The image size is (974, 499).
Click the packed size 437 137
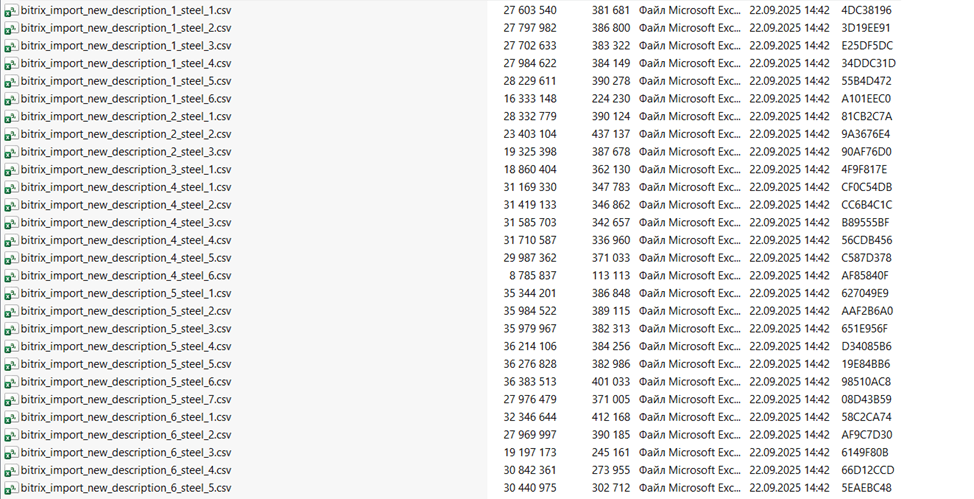(x=610, y=134)
